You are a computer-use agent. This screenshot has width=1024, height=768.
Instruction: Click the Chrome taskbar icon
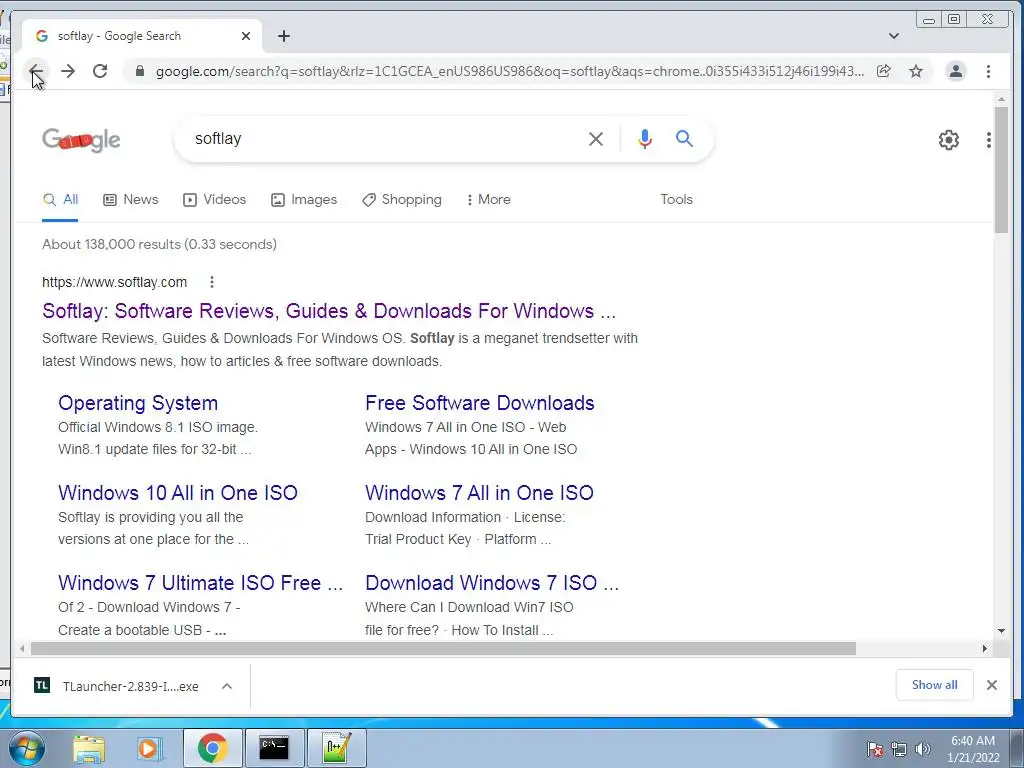click(x=212, y=748)
